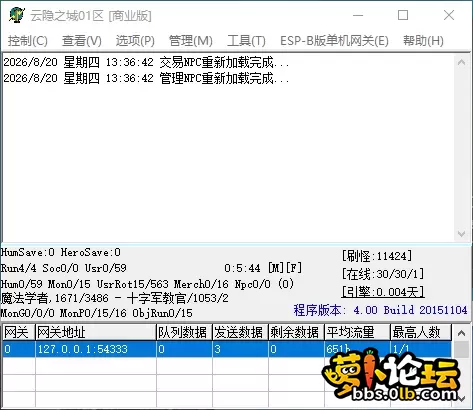Open the 帮助(H) menu
Viewport: 473px width, 410px height.
(423, 41)
